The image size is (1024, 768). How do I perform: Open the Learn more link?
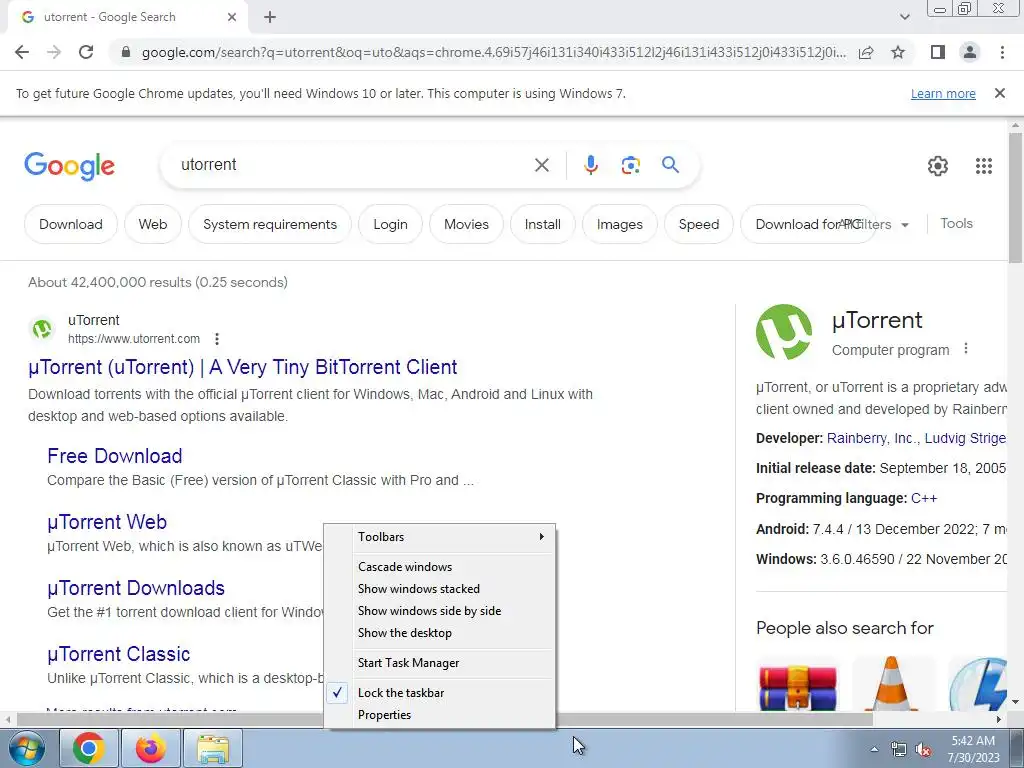pyautogui.click(x=943, y=94)
